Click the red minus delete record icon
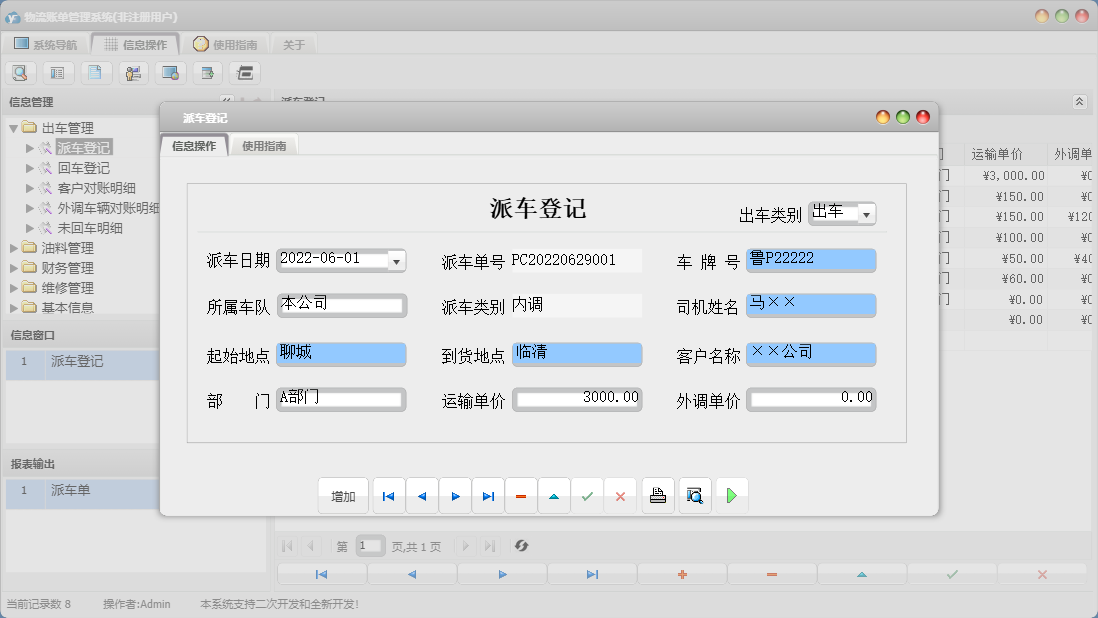1098x618 pixels. coord(521,495)
